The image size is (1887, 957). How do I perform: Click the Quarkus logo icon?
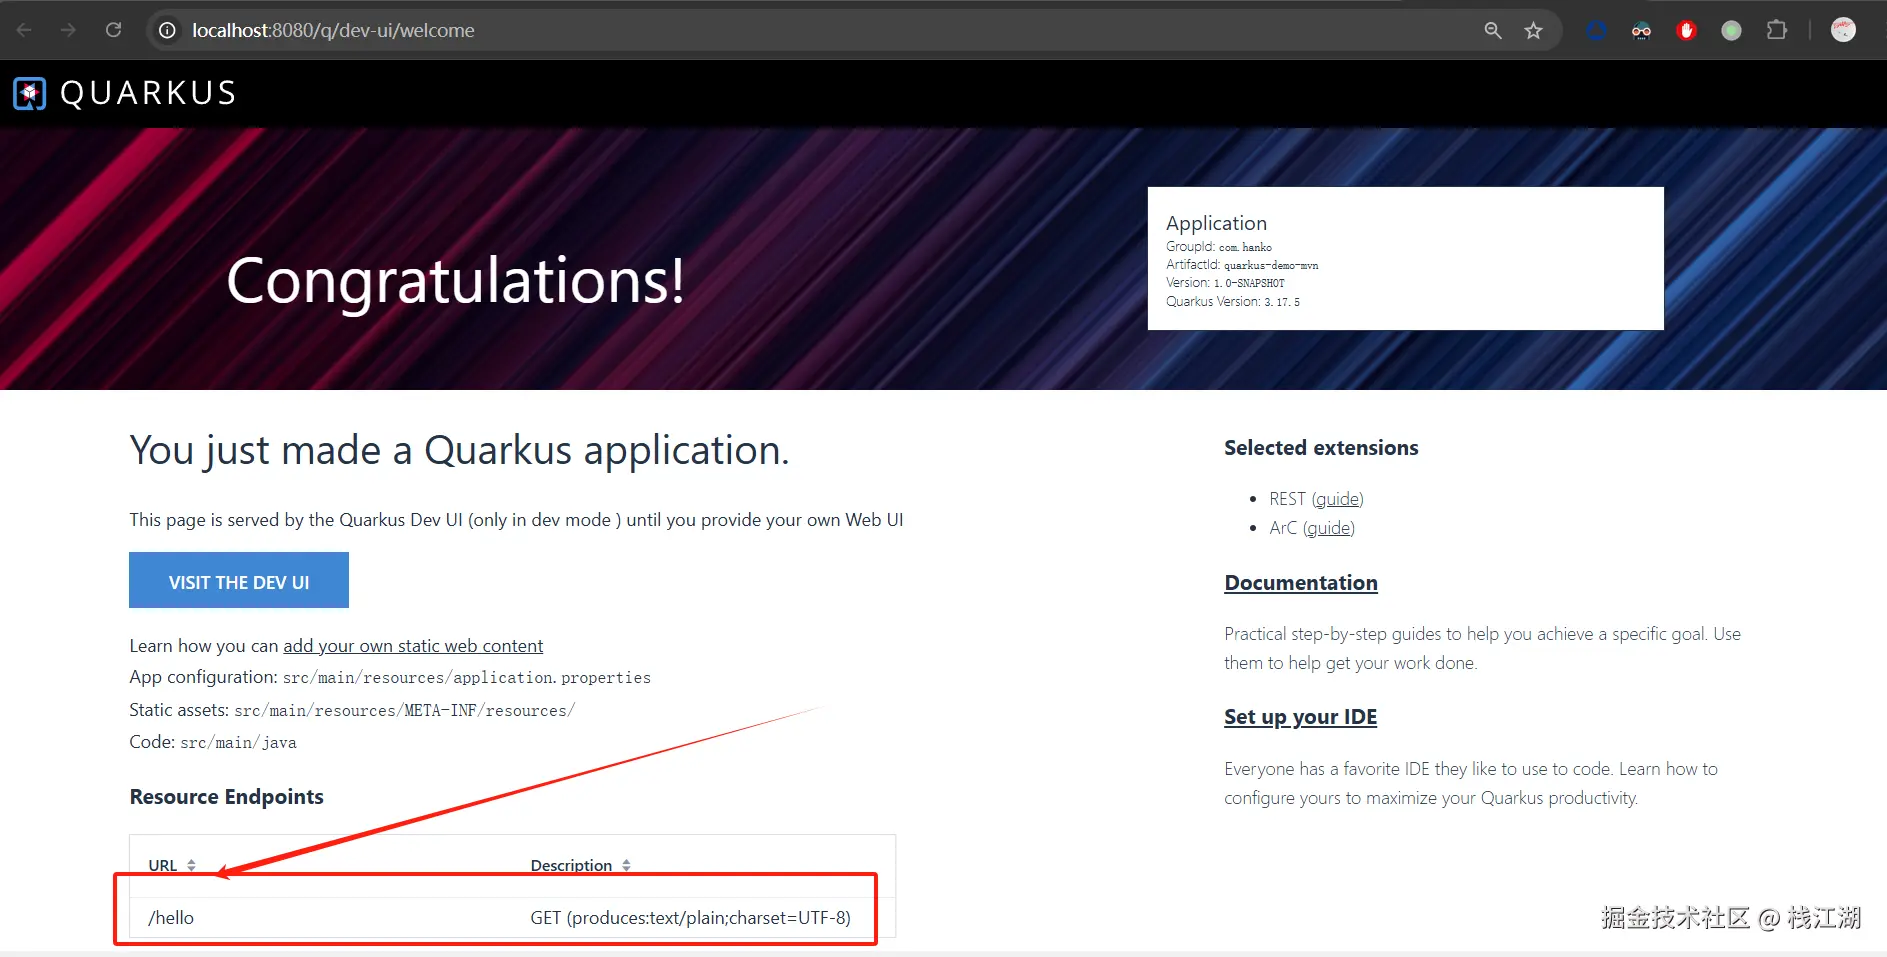coord(29,93)
